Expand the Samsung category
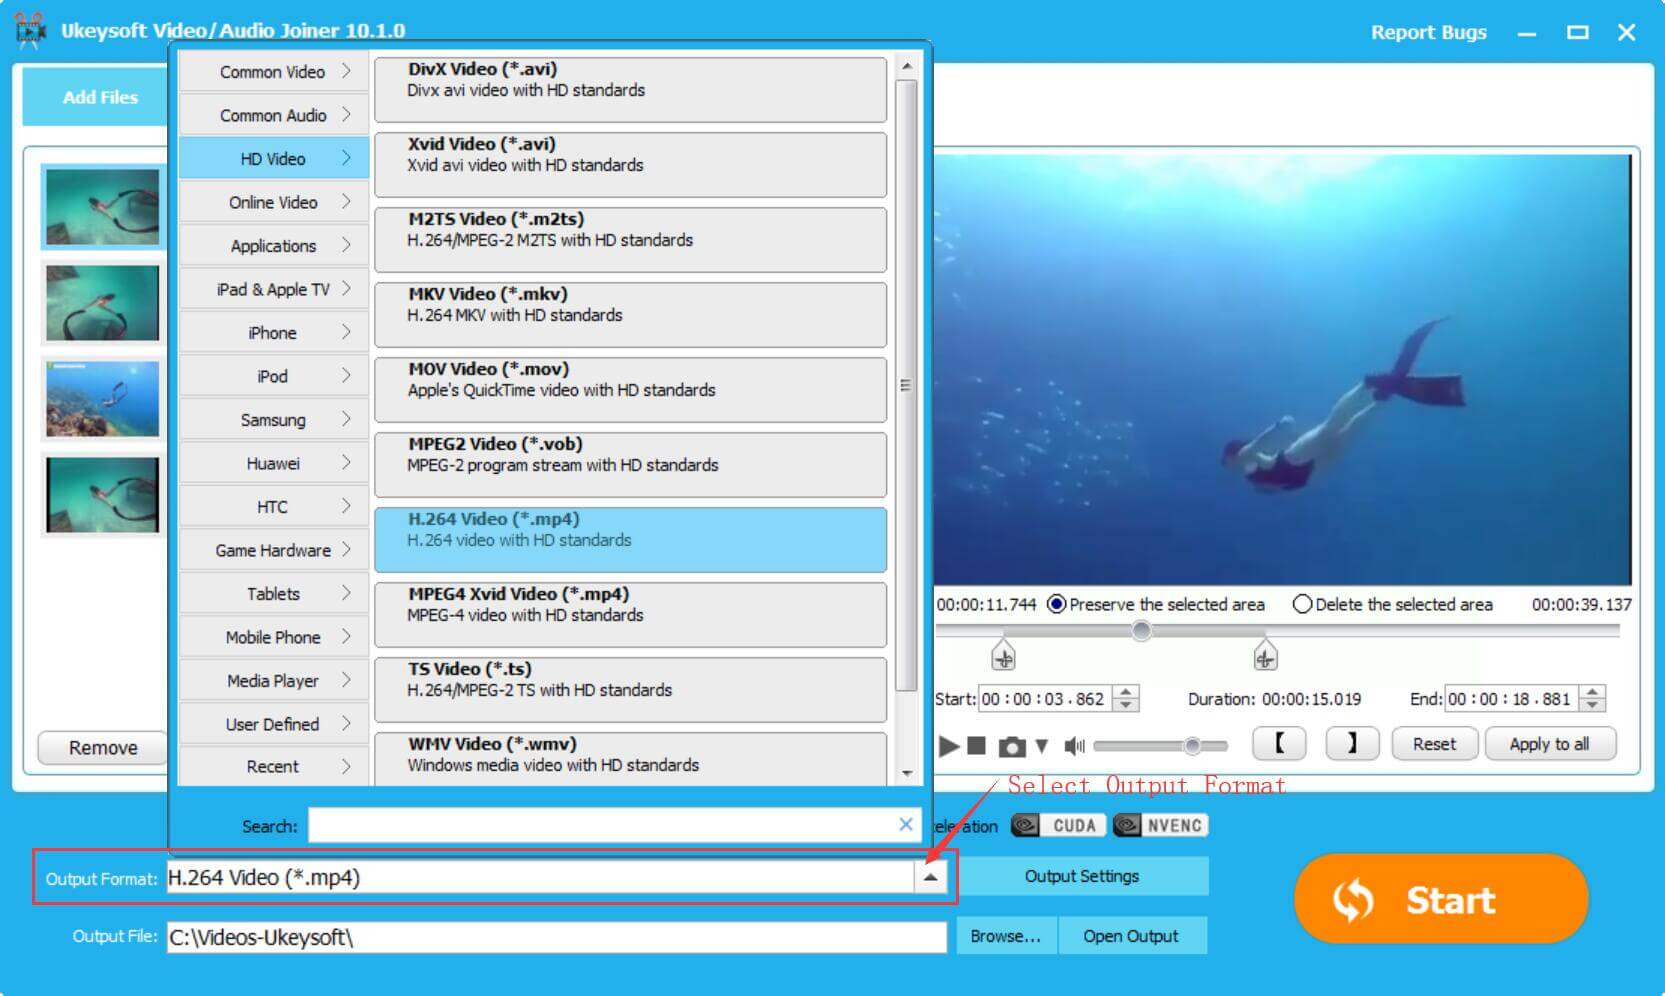Screen dimensions: 1665x996 pos(273,419)
